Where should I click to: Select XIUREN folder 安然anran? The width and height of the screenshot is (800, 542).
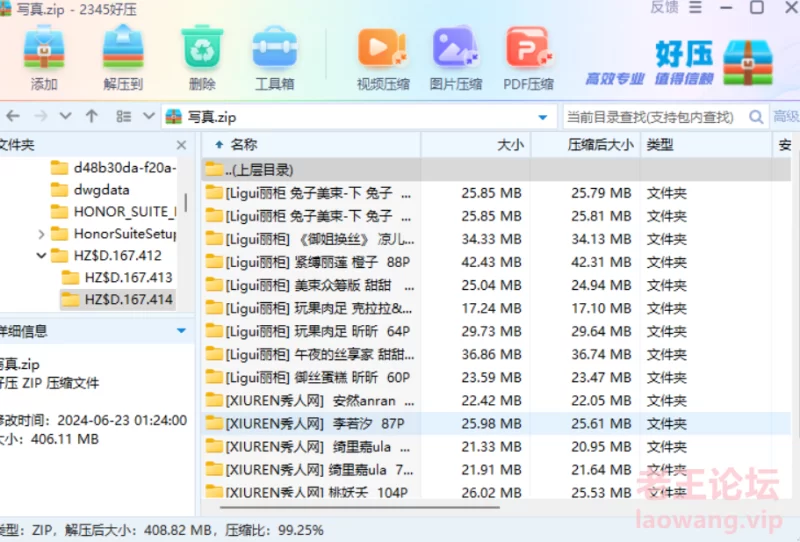pyautogui.click(x=496, y=401)
